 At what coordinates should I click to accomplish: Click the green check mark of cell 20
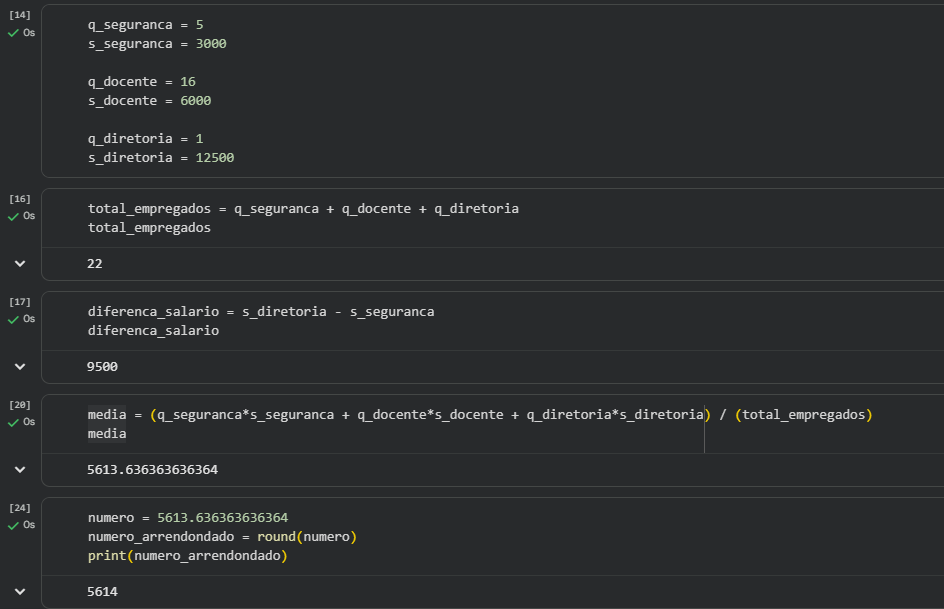(13, 422)
